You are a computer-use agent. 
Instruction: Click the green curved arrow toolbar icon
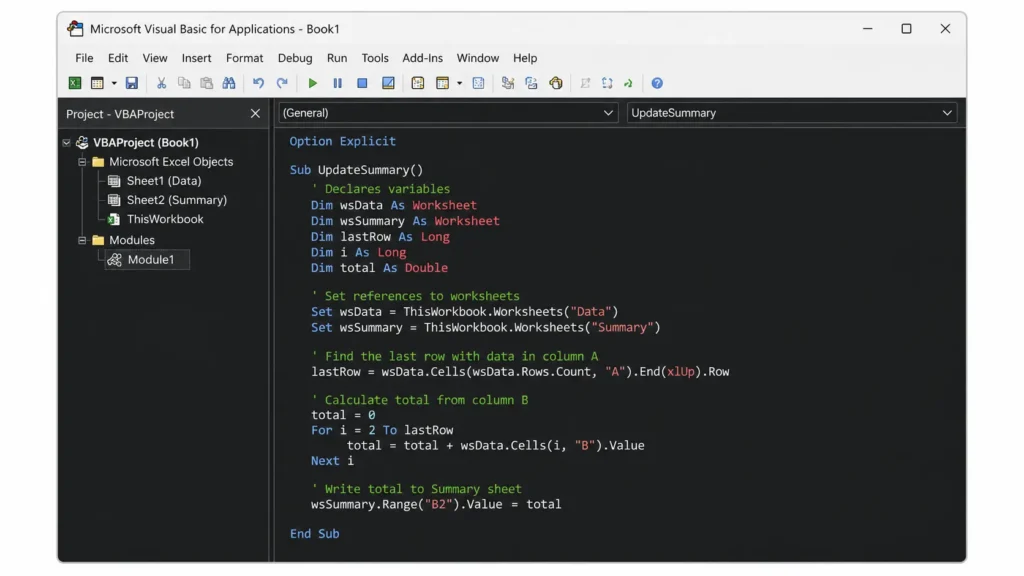click(628, 83)
